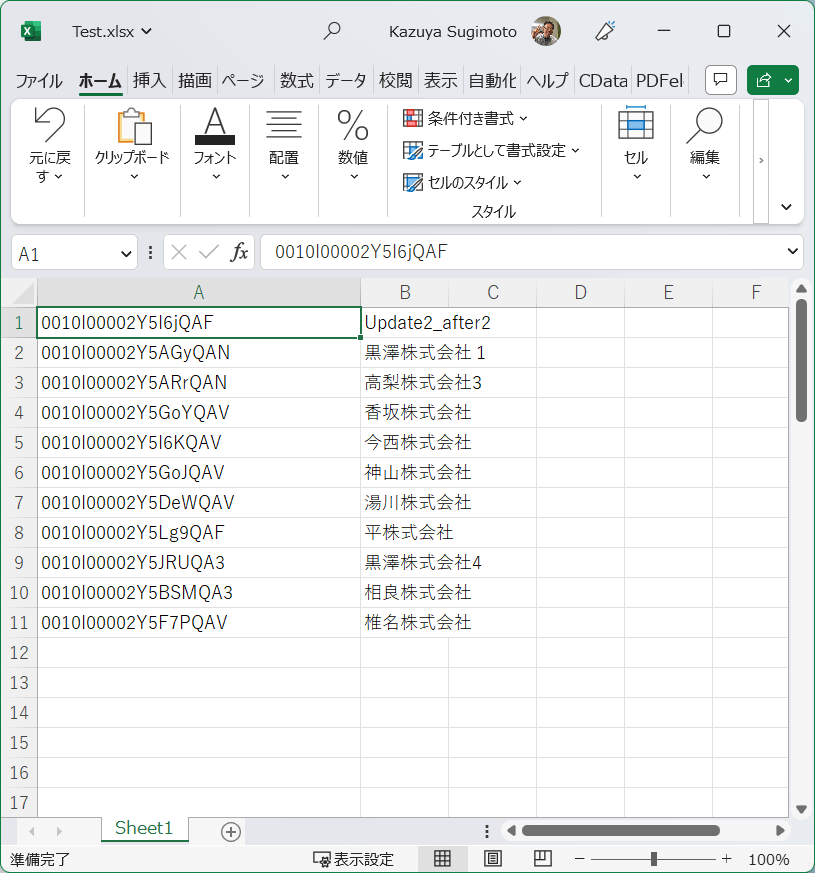The height and width of the screenshot is (873, 815).
Task: Switch to the CData tab
Action: point(603,81)
